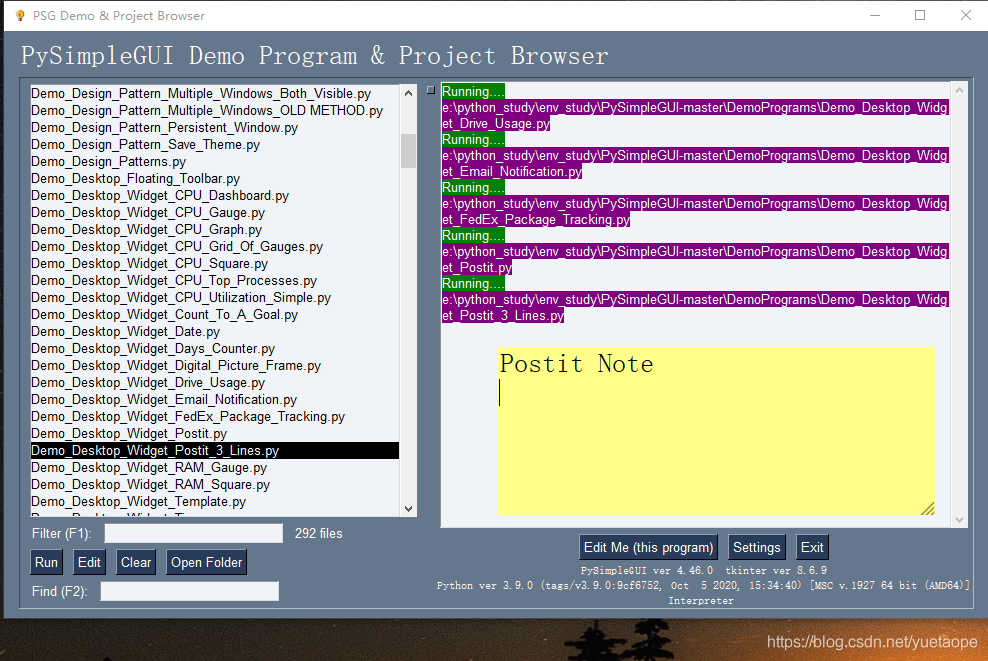This screenshot has width=988, height=661.
Task: Select Demo_Design_Pattern_Multiple_Windows_OLD METHOD.py
Action: point(215,110)
